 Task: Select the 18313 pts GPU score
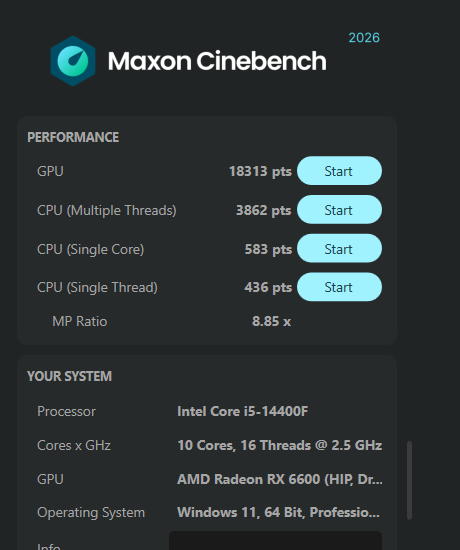click(x=260, y=171)
